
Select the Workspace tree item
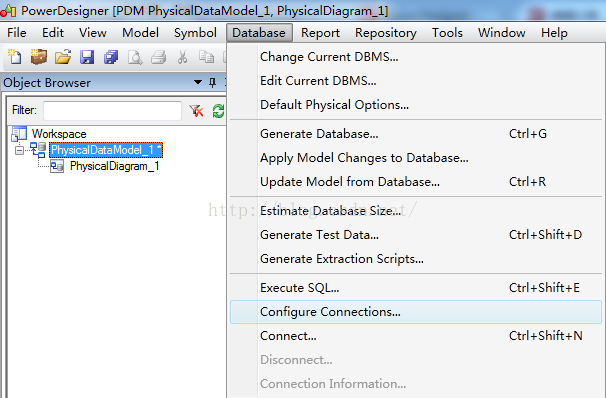pos(59,134)
